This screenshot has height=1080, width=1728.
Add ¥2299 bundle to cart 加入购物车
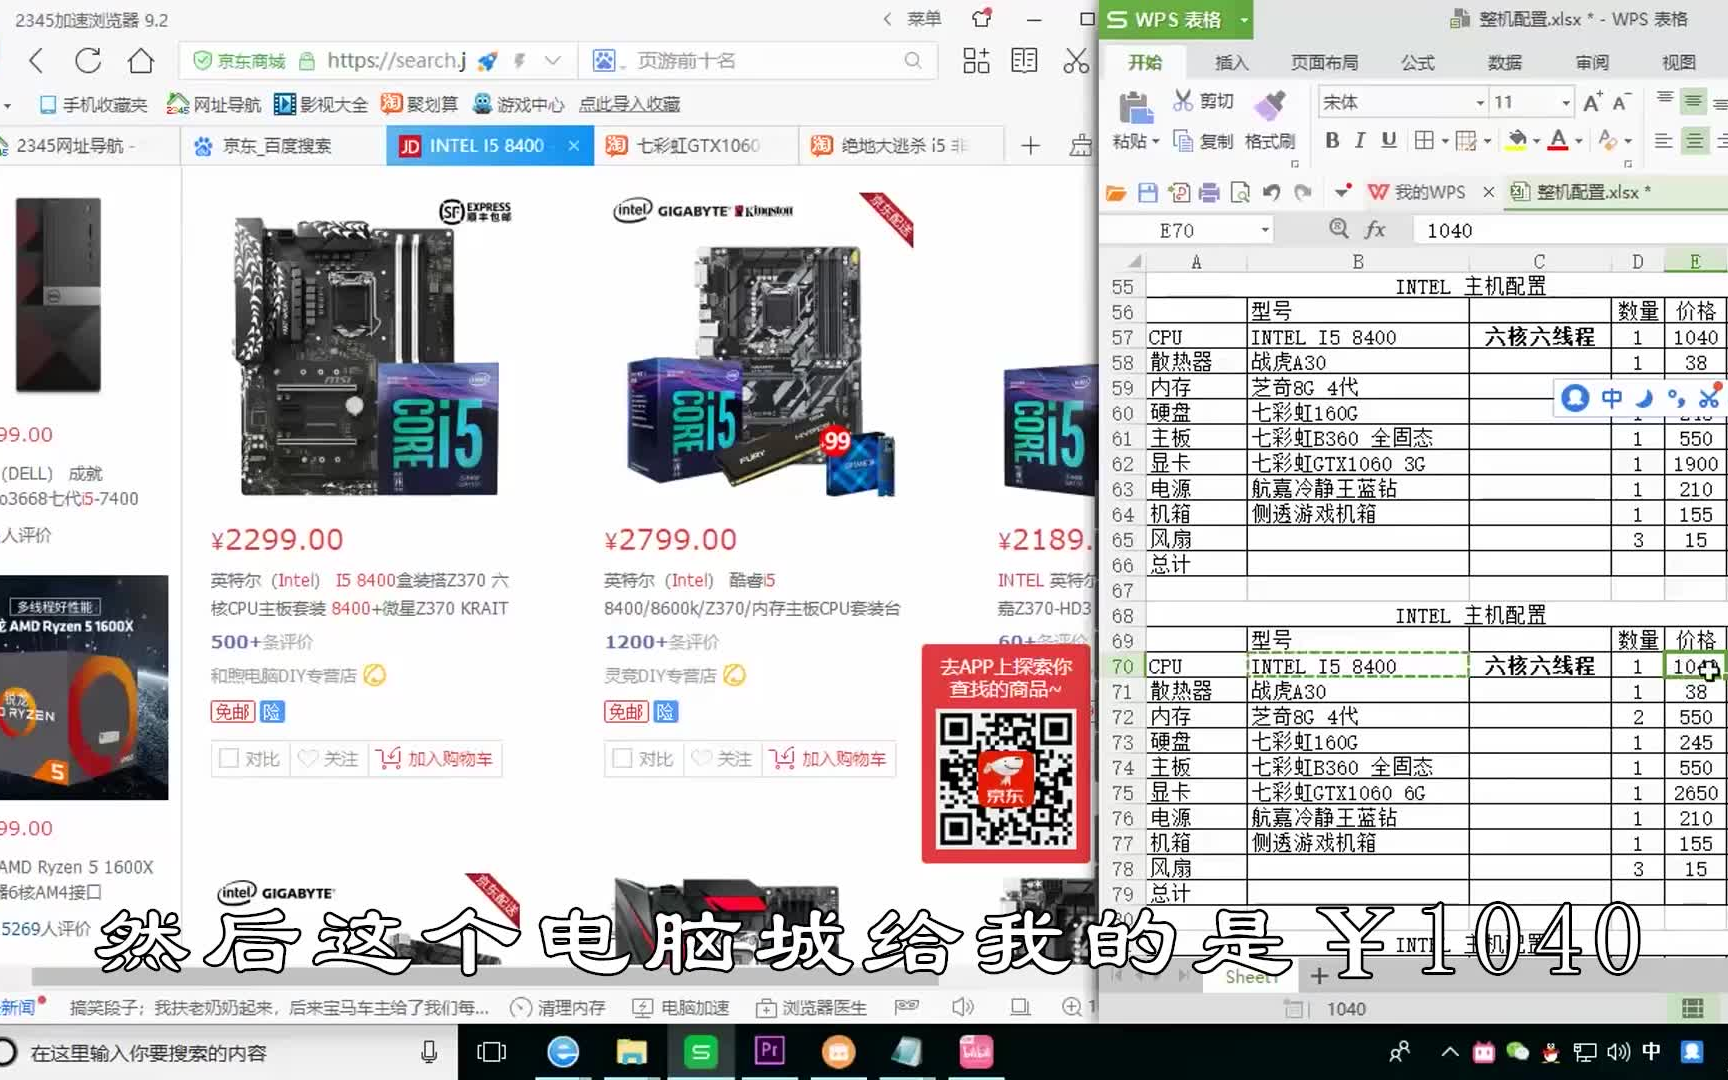(436, 759)
